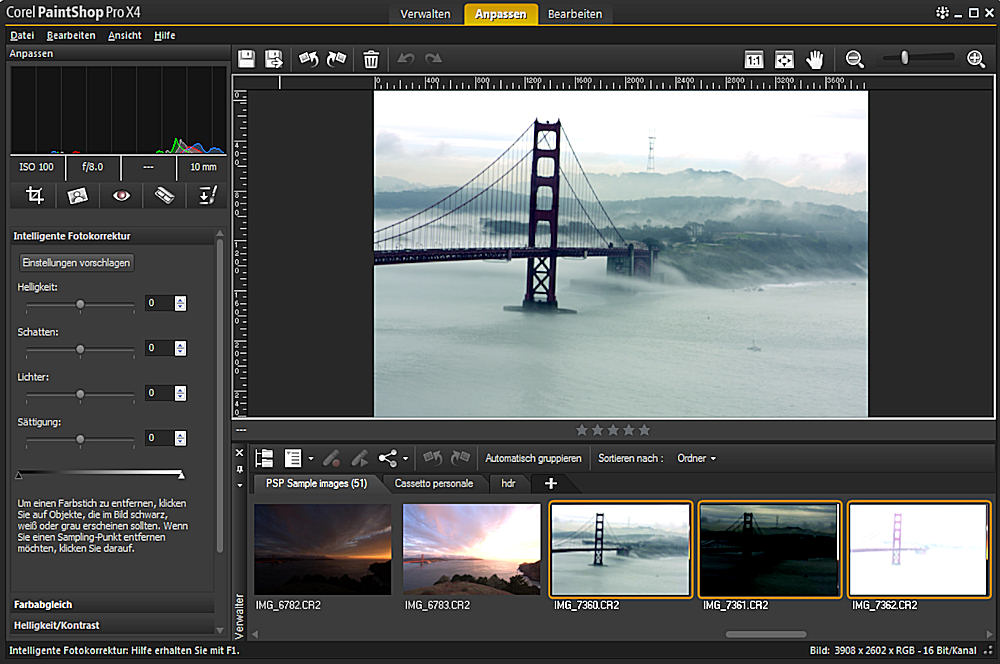Click Einstellungen vorschlagen button
Screen dimensions: 1000x664
[x=76, y=262]
